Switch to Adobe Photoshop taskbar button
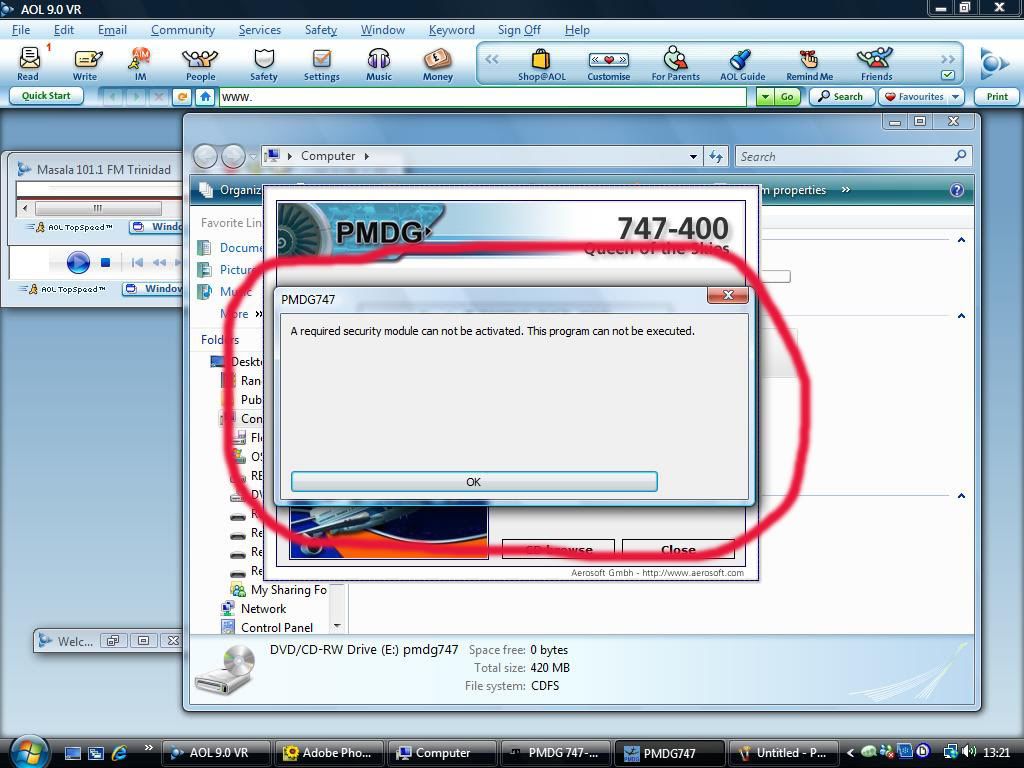The width and height of the screenshot is (1024, 768). tap(328, 753)
